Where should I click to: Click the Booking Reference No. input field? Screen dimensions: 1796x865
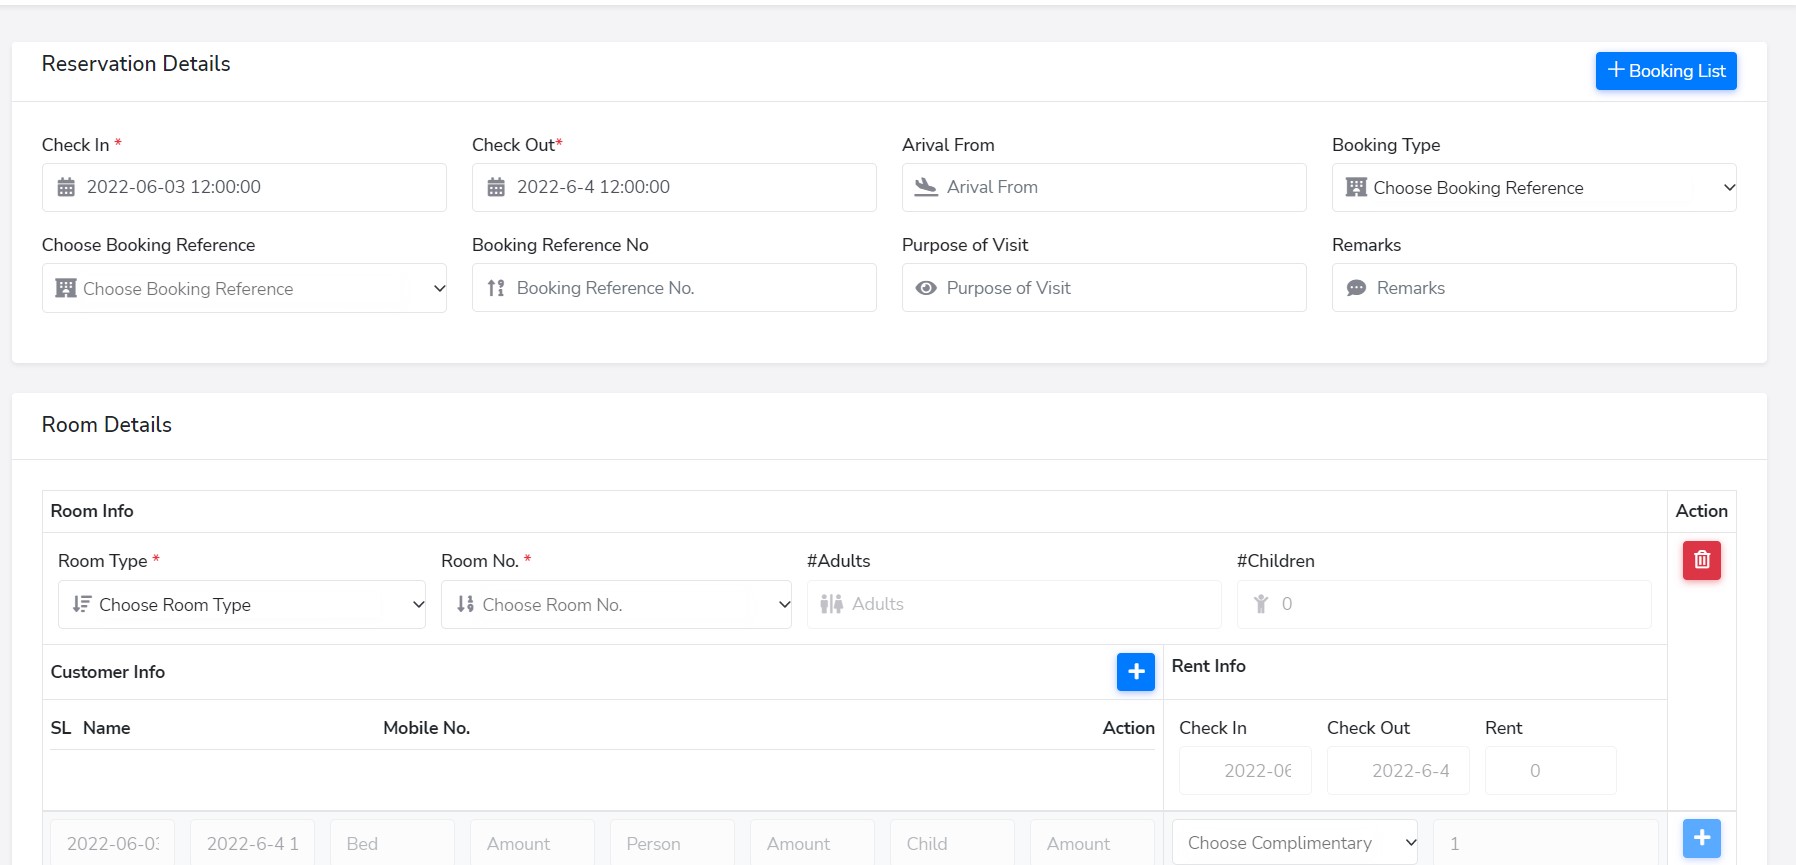(x=690, y=288)
